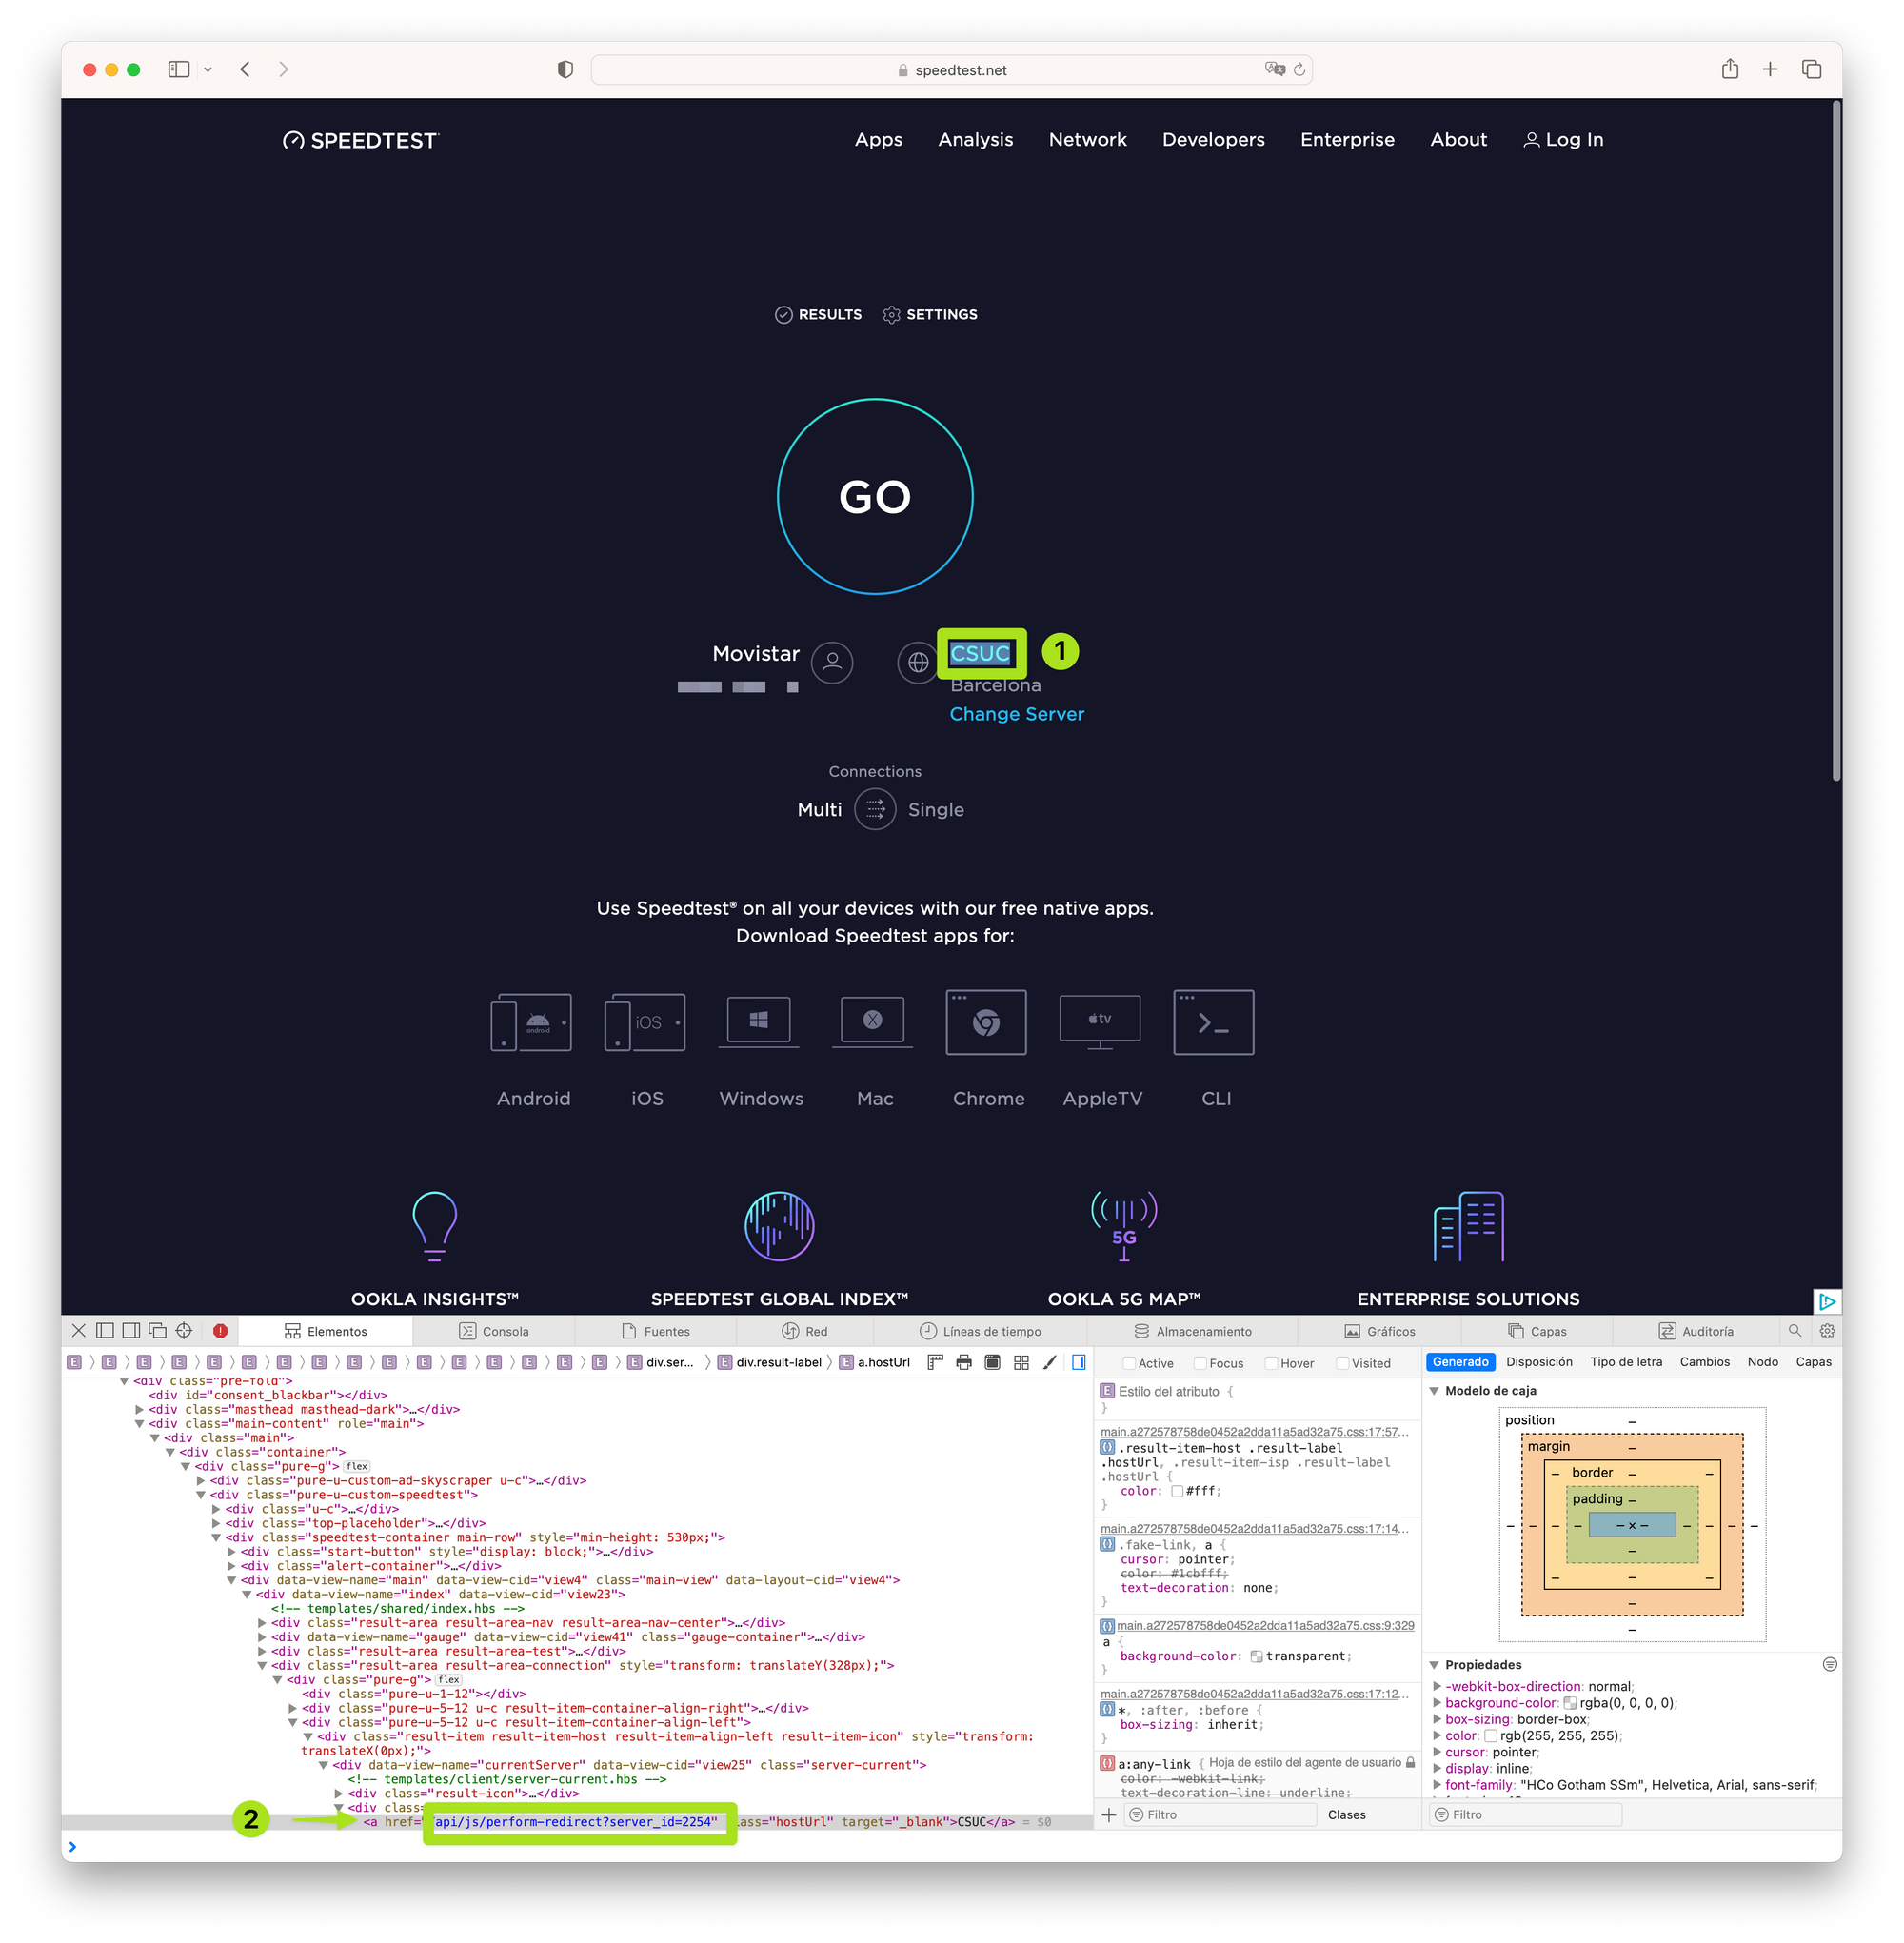Start the speed test with GO

[x=875, y=496]
